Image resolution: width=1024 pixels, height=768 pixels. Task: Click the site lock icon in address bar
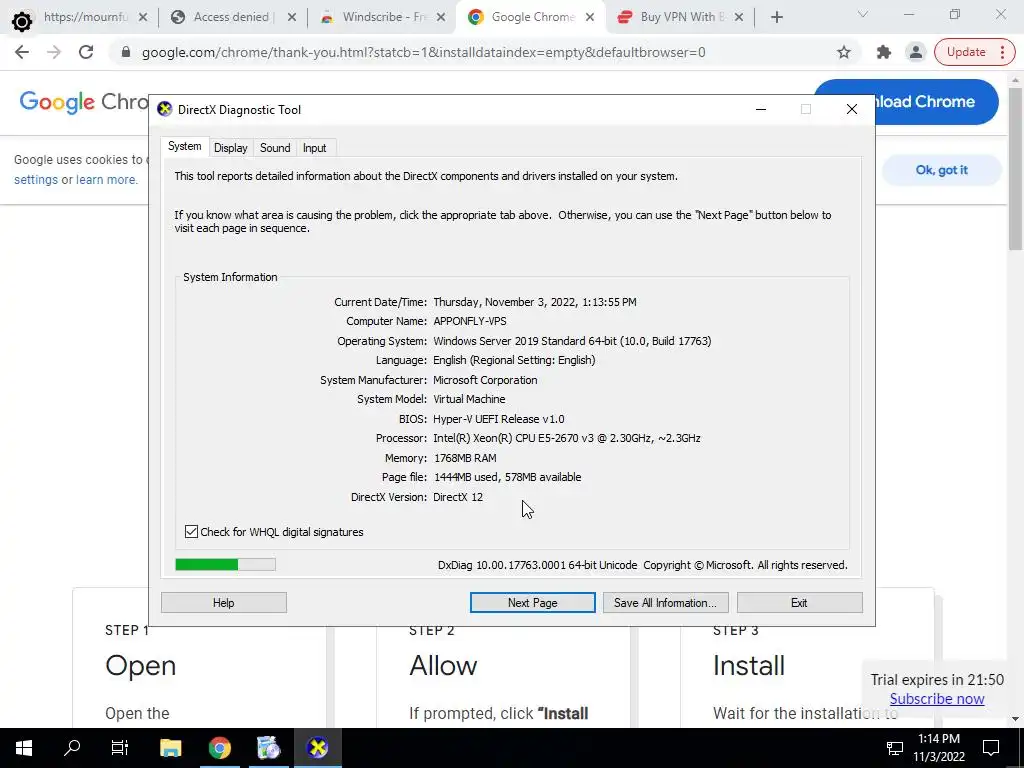point(126,52)
